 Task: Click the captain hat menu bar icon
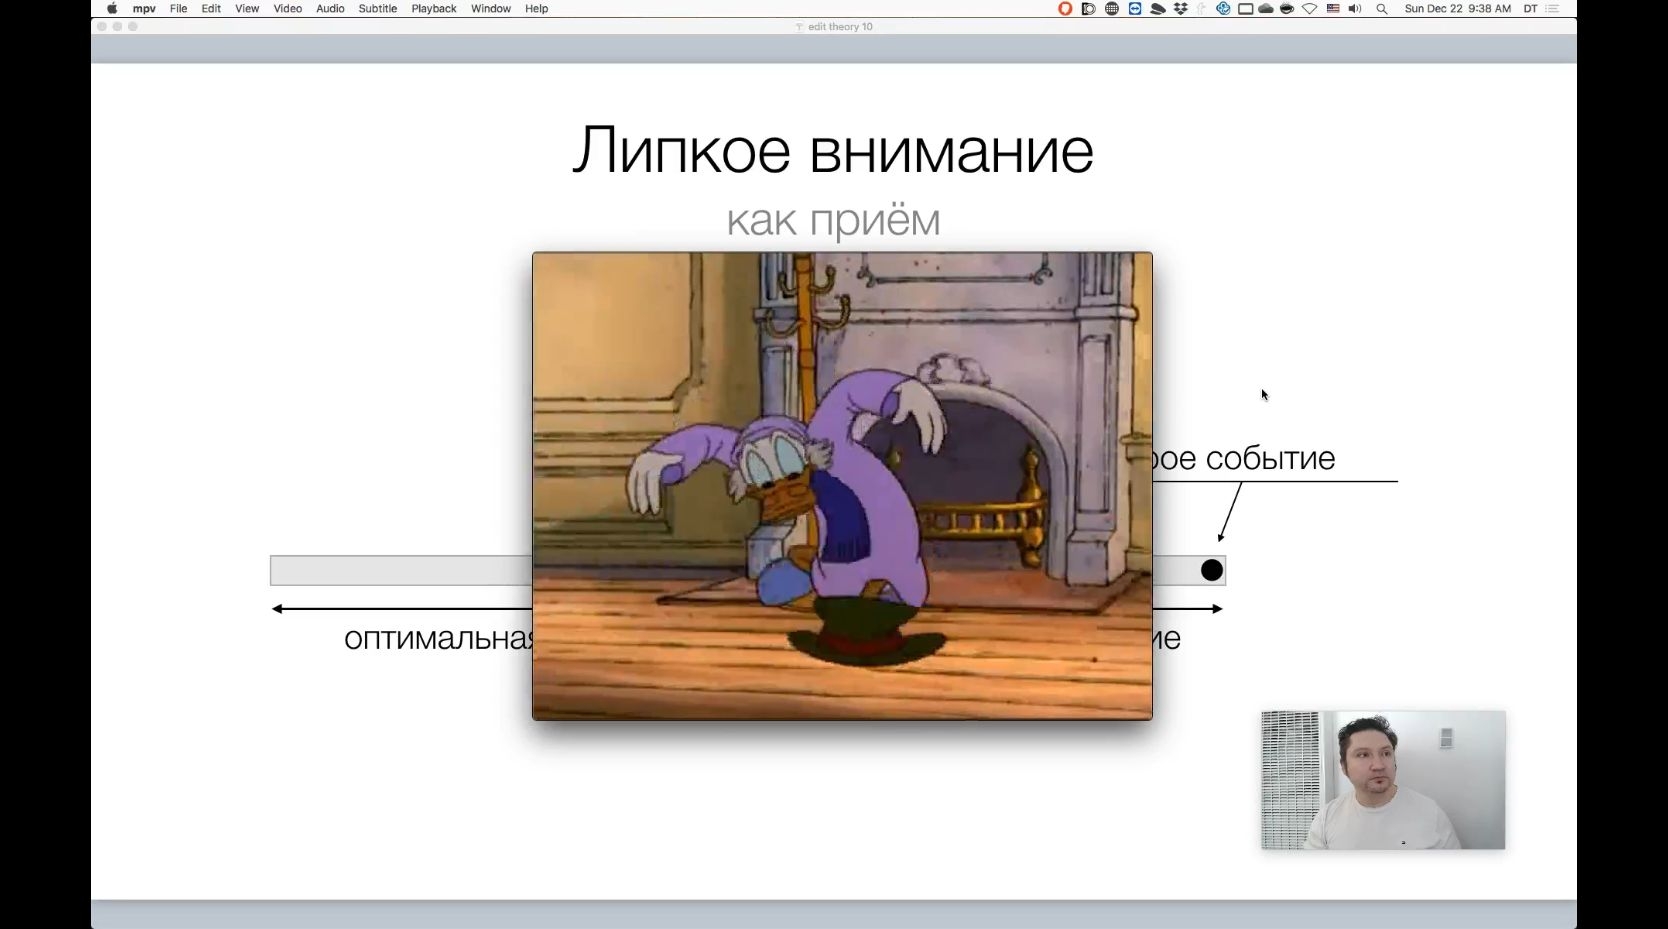click(x=1158, y=9)
